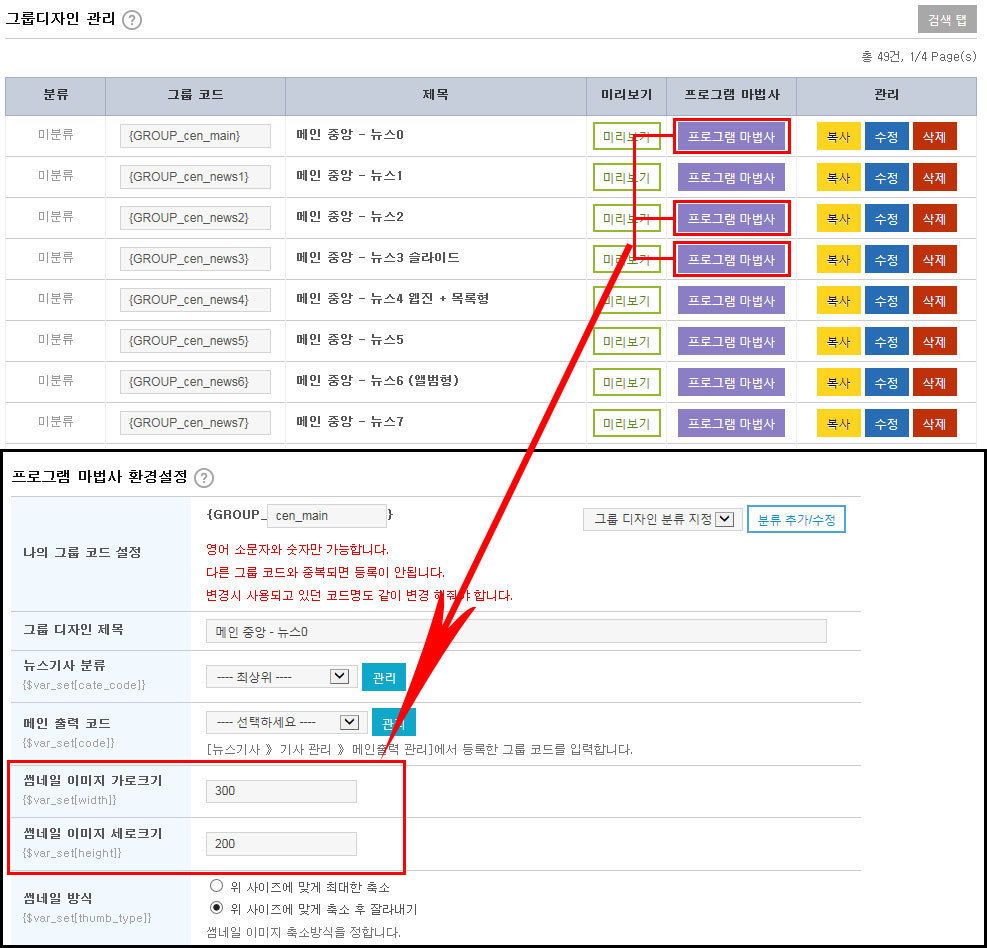This screenshot has height=948, width=987.
Task: Edit 메인 중앙 - 뉴스4 웹진 row with 수정
Action: [x=886, y=301]
